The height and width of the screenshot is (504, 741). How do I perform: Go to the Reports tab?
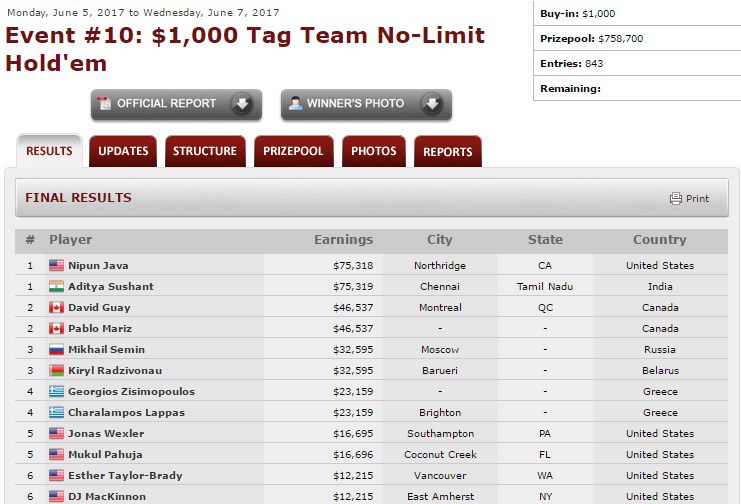coord(447,152)
